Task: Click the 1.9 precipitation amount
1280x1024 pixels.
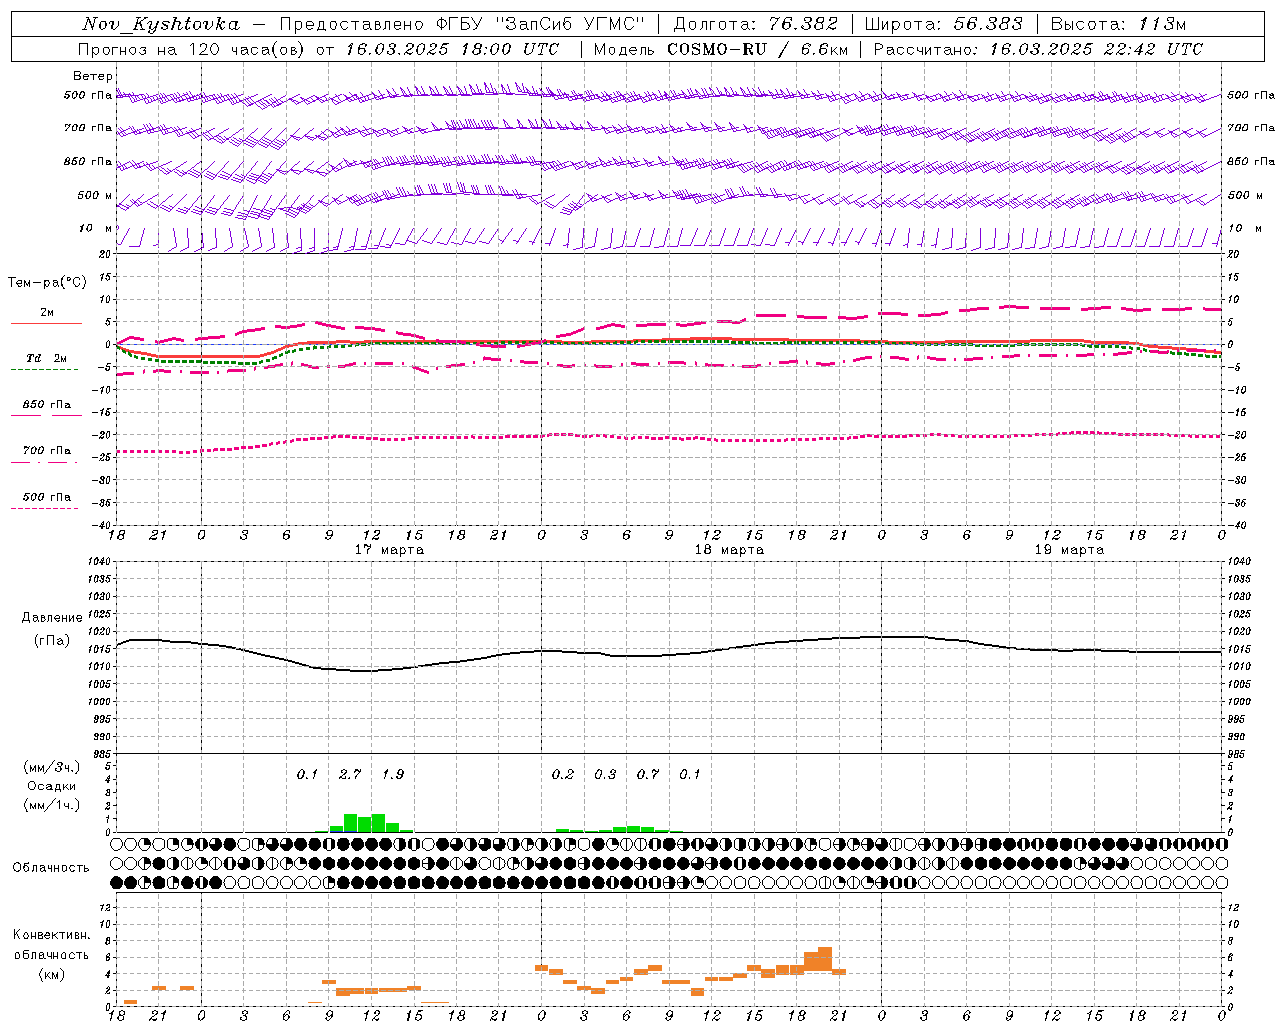Action: click(393, 775)
